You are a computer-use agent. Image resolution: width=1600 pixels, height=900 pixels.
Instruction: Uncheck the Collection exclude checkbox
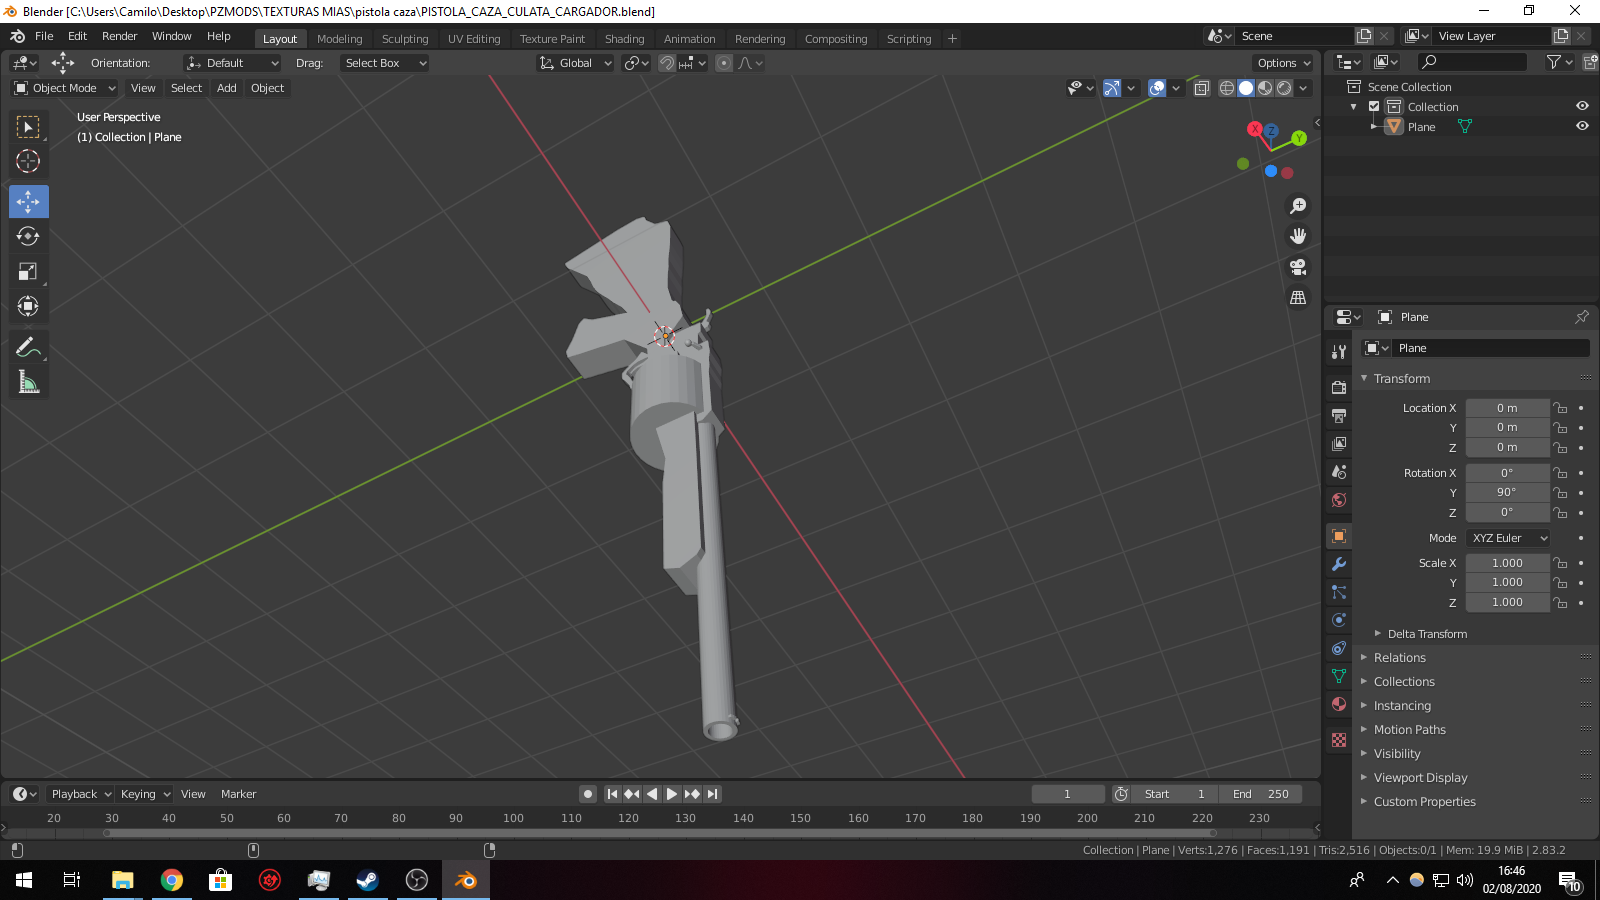1374,107
